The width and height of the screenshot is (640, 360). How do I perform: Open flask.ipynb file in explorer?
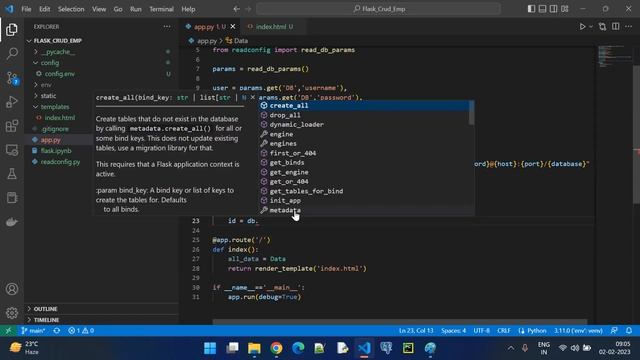pyautogui.click(x=56, y=151)
